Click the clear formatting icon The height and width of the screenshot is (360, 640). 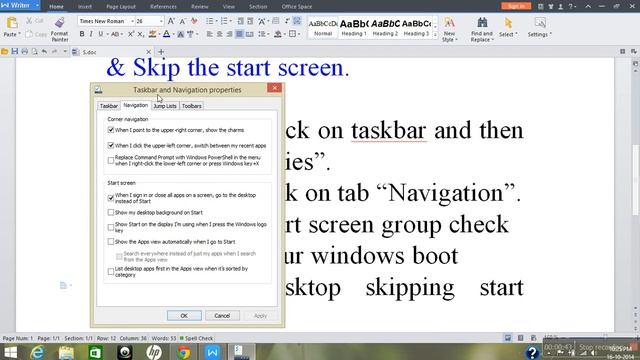click(194, 21)
